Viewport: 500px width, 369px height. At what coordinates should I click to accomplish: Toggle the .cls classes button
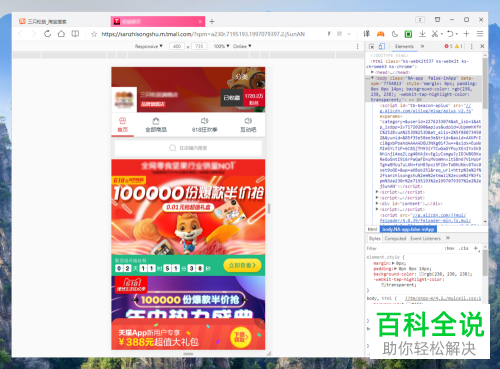pos(464,248)
